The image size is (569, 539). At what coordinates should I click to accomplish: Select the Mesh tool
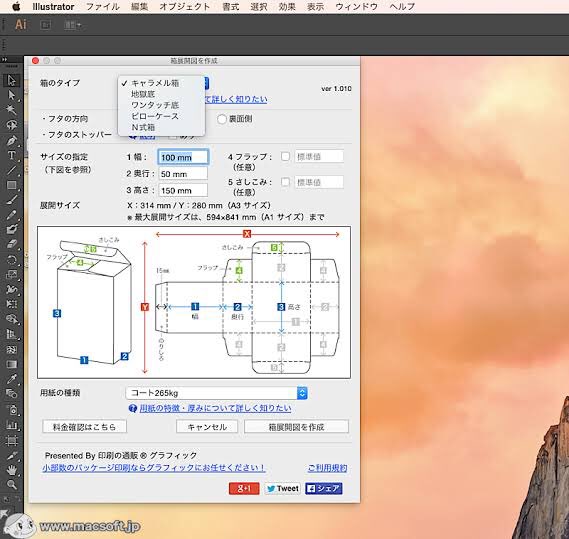click(11, 349)
